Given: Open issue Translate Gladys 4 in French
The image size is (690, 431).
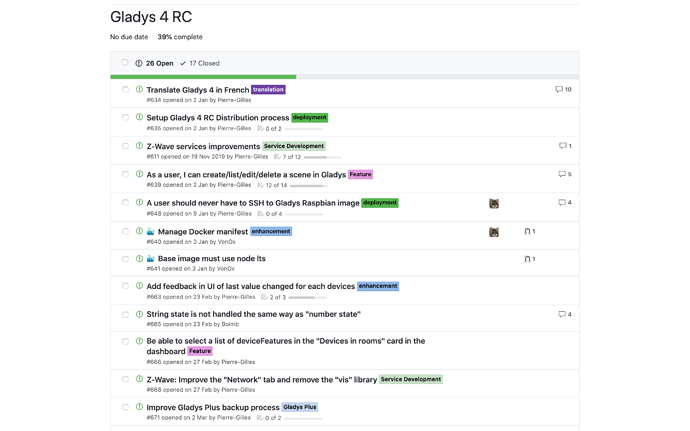Looking at the screenshot, I should 198,90.
